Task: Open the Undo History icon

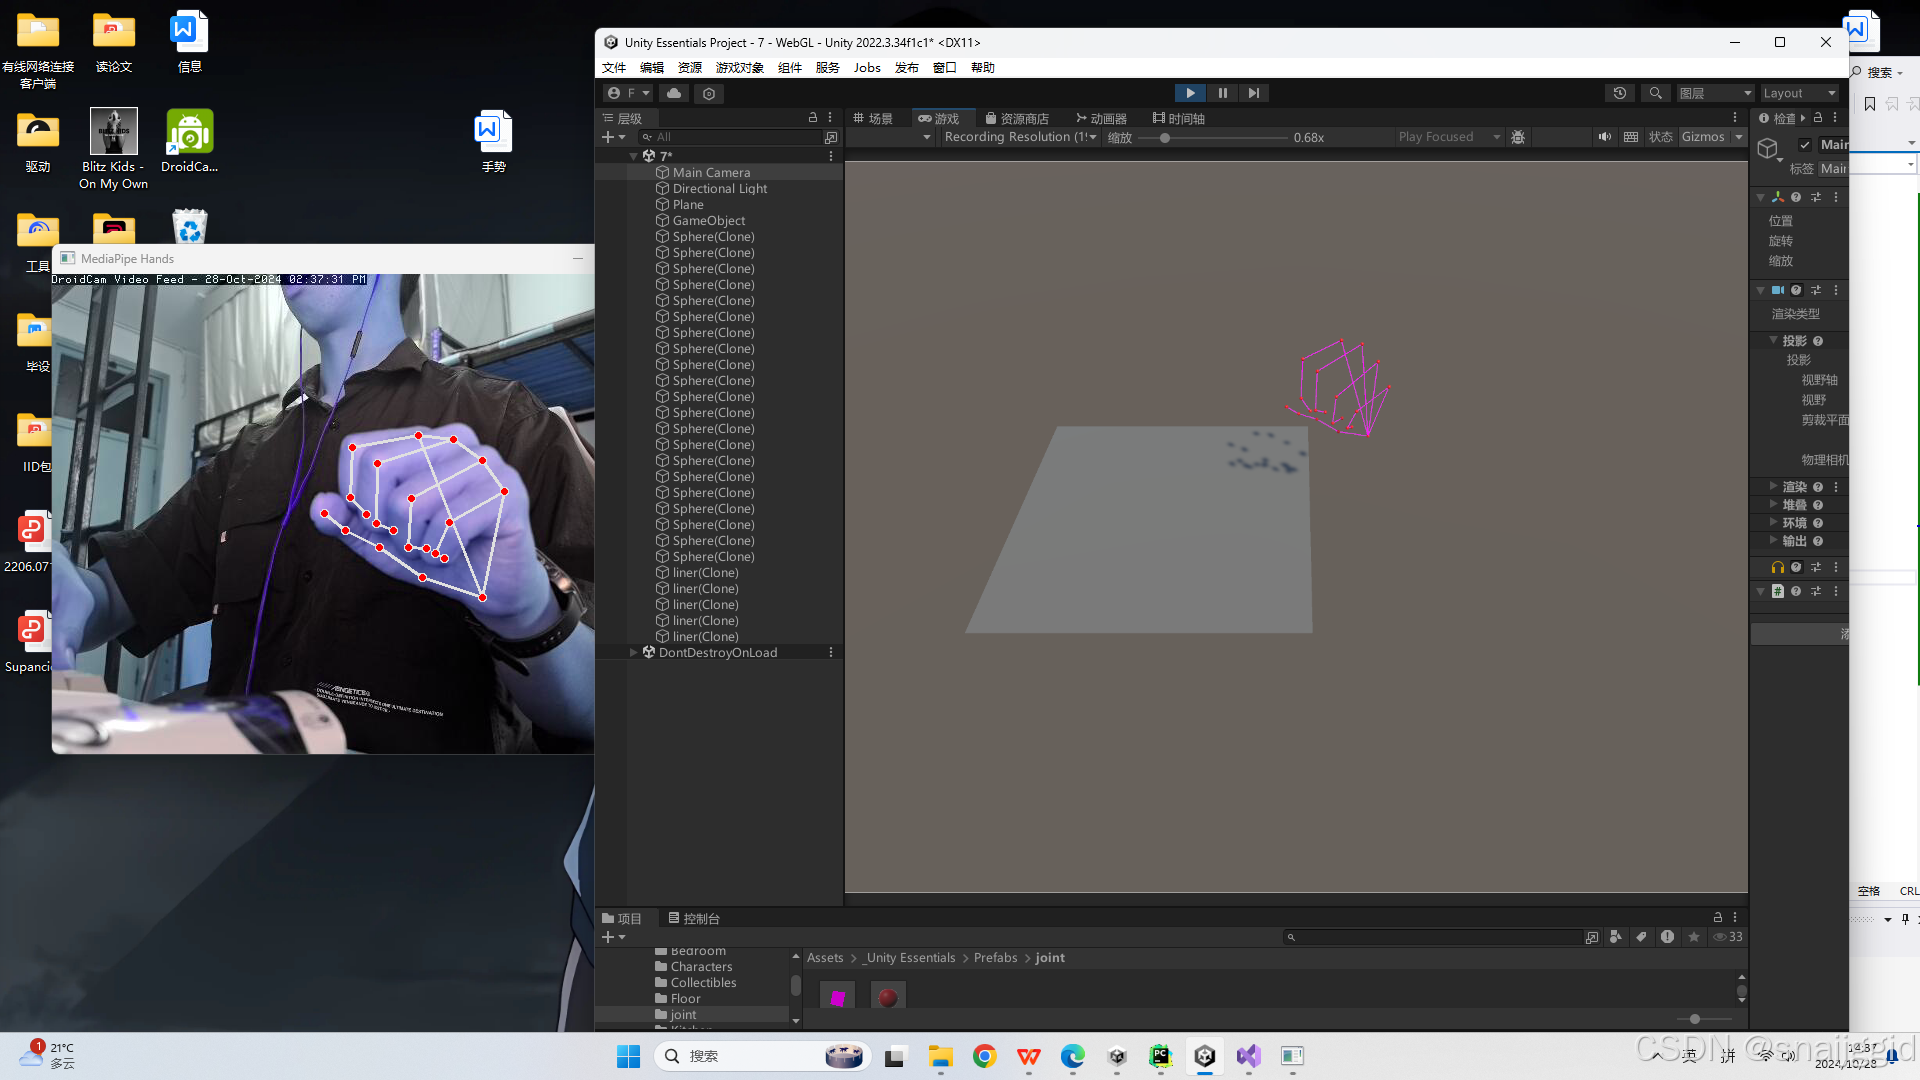Action: (1620, 93)
